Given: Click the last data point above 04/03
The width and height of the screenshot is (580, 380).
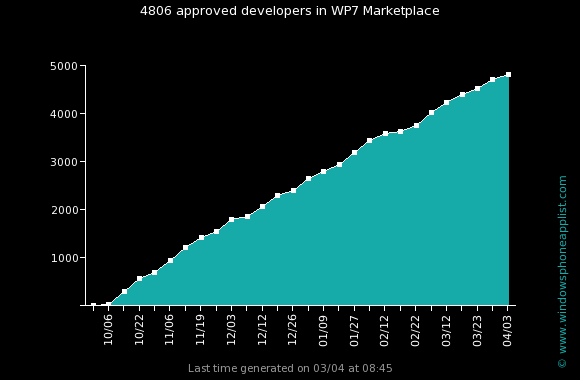Looking at the screenshot, I should 509,74.
